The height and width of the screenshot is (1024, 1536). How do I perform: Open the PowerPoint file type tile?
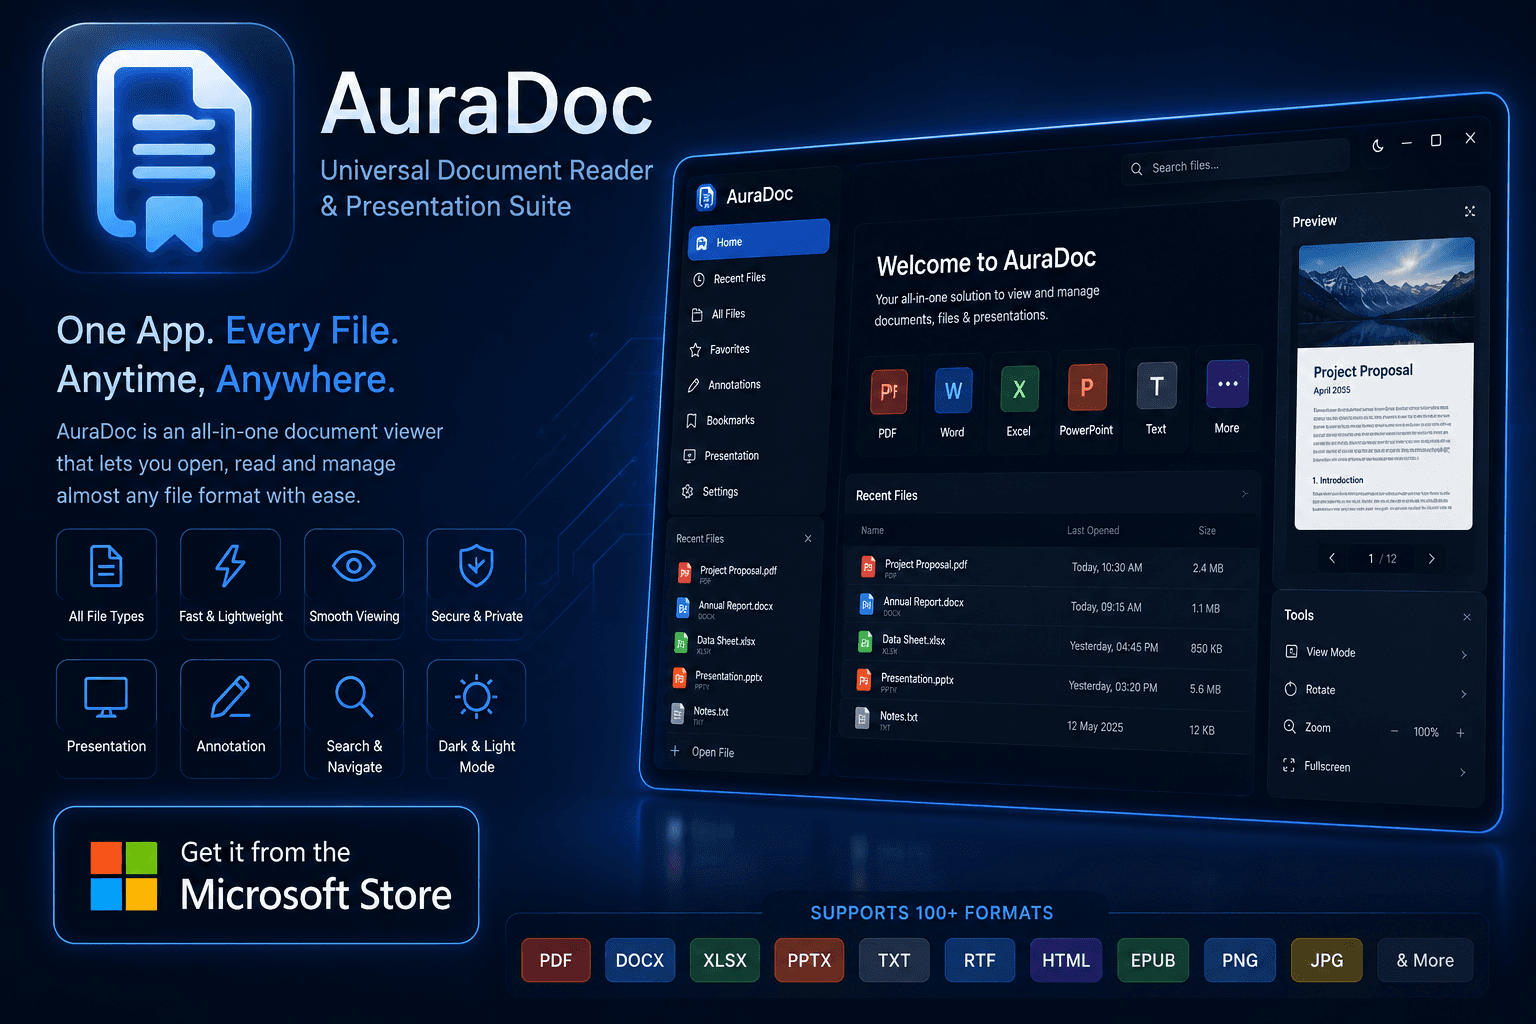(x=1086, y=398)
